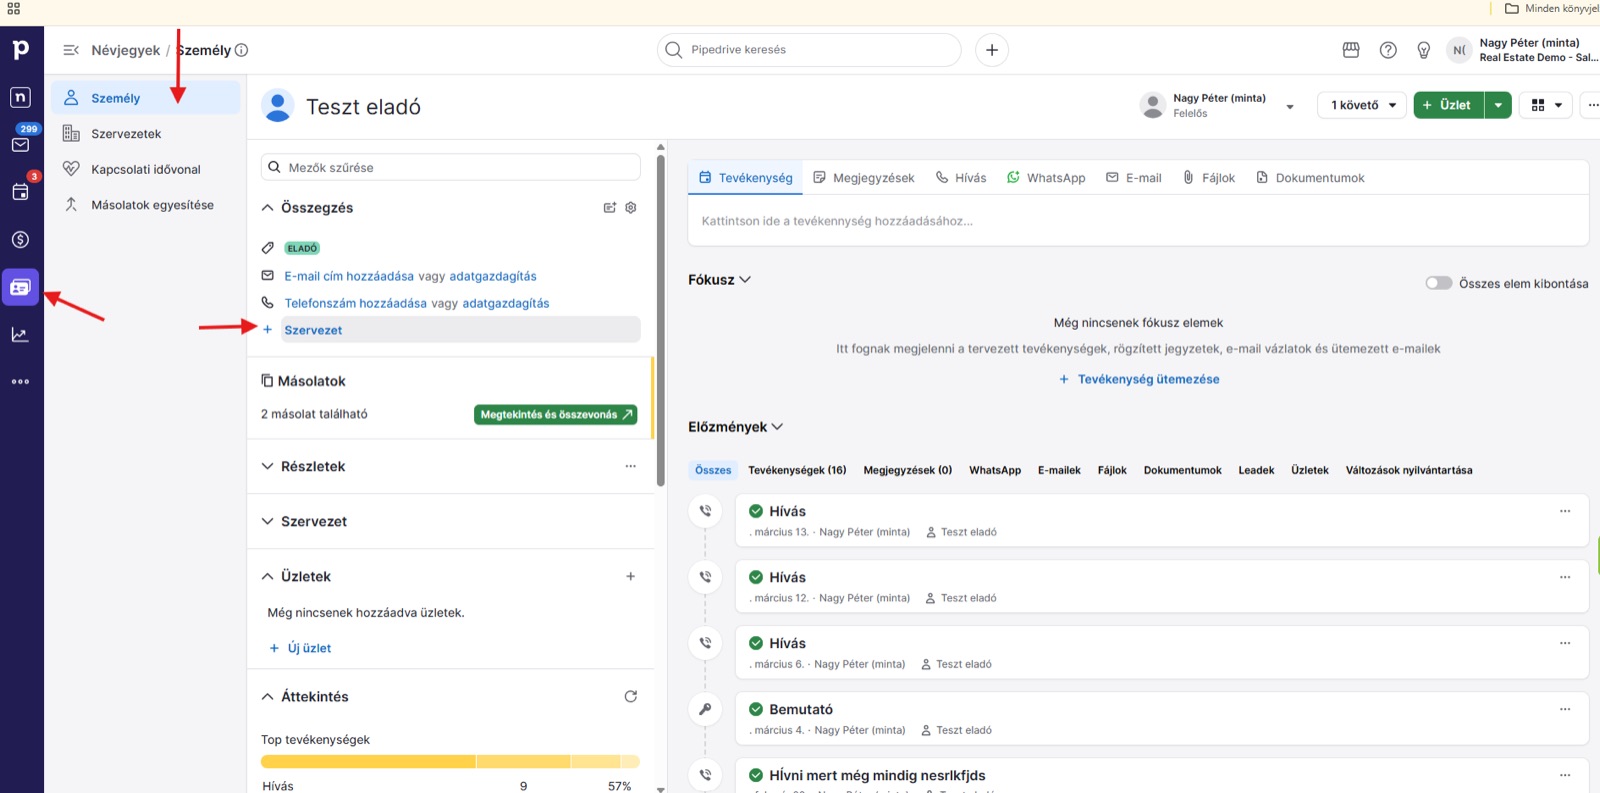The width and height of the screenshot is (1600, 793).
Task: Toggle checkmark of Hívni mert még mindig activity
Action: click(x=756, y=775)
